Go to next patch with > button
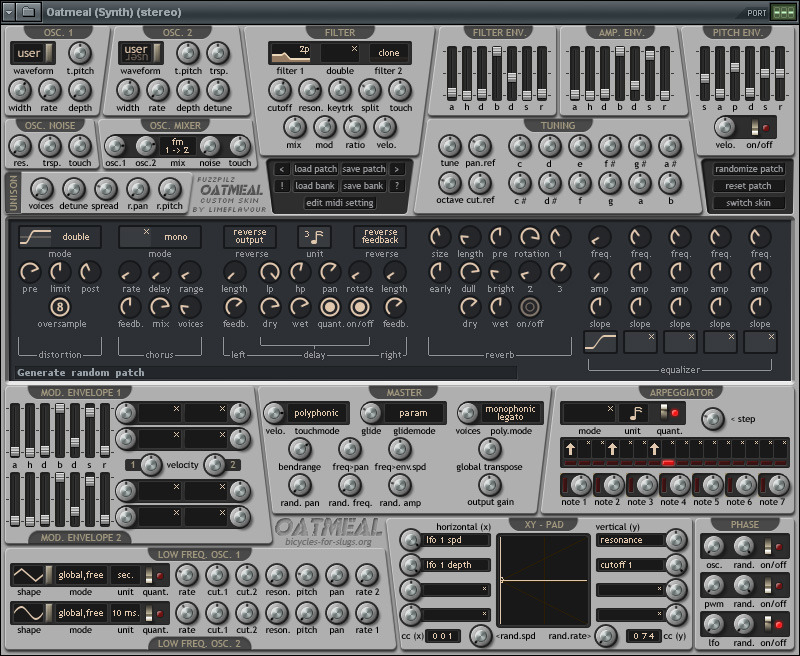800x656 pixels. (396, 169)
